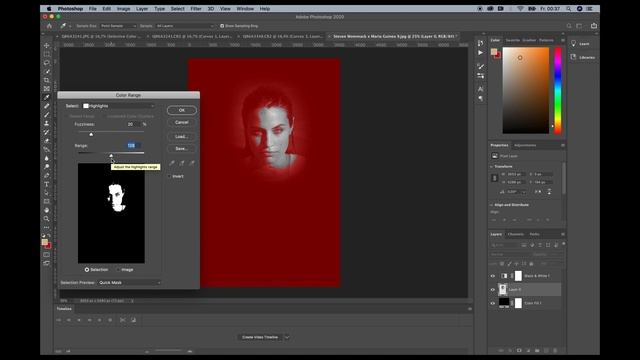Open the Actions panel play icon
This screenshot has width=640, height=360.
(480, 53)
